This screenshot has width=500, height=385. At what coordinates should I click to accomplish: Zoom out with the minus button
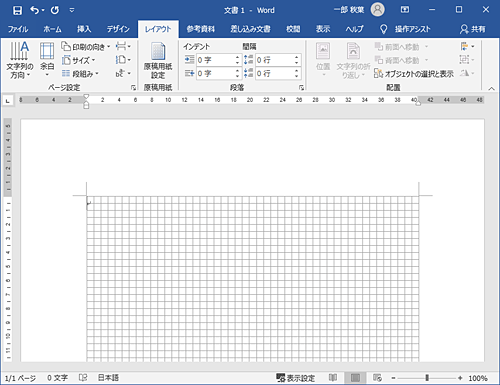point(393,378)
